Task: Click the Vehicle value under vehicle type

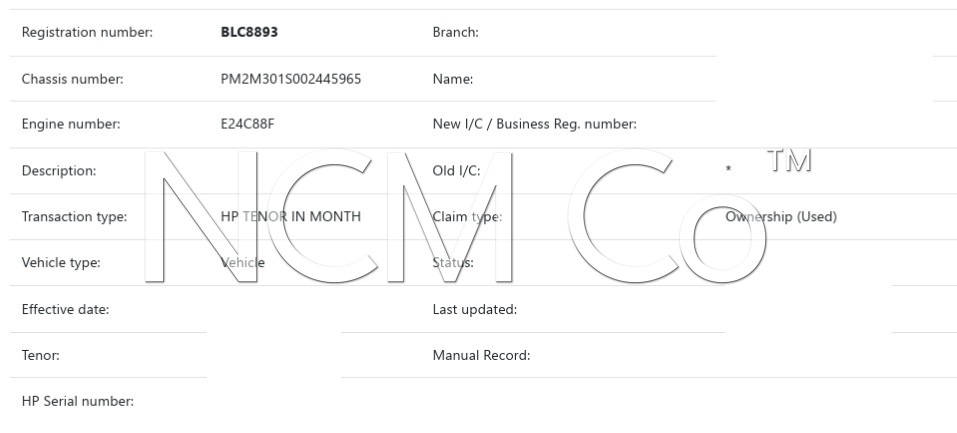Action: (243, 263)
